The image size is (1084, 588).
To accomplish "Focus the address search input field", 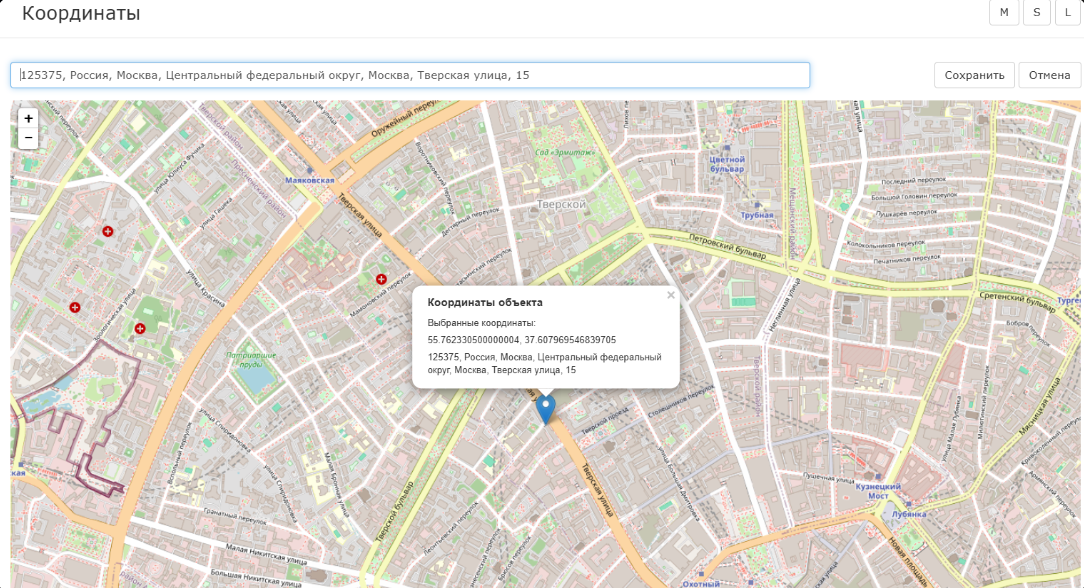I will (x=410, y=75).
